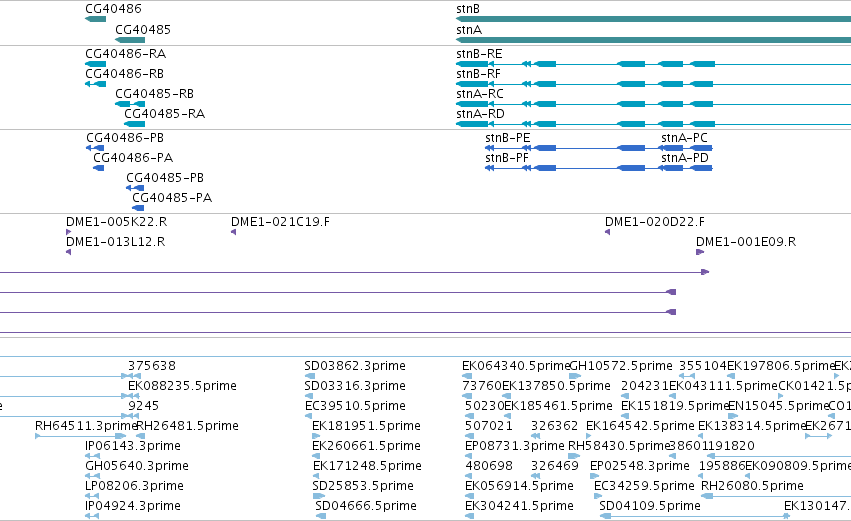Image resolution: width=851 pixels, height=521 pixels.
Task: Select the stnB-PF protein label
Action: click(x=507, y=158)
